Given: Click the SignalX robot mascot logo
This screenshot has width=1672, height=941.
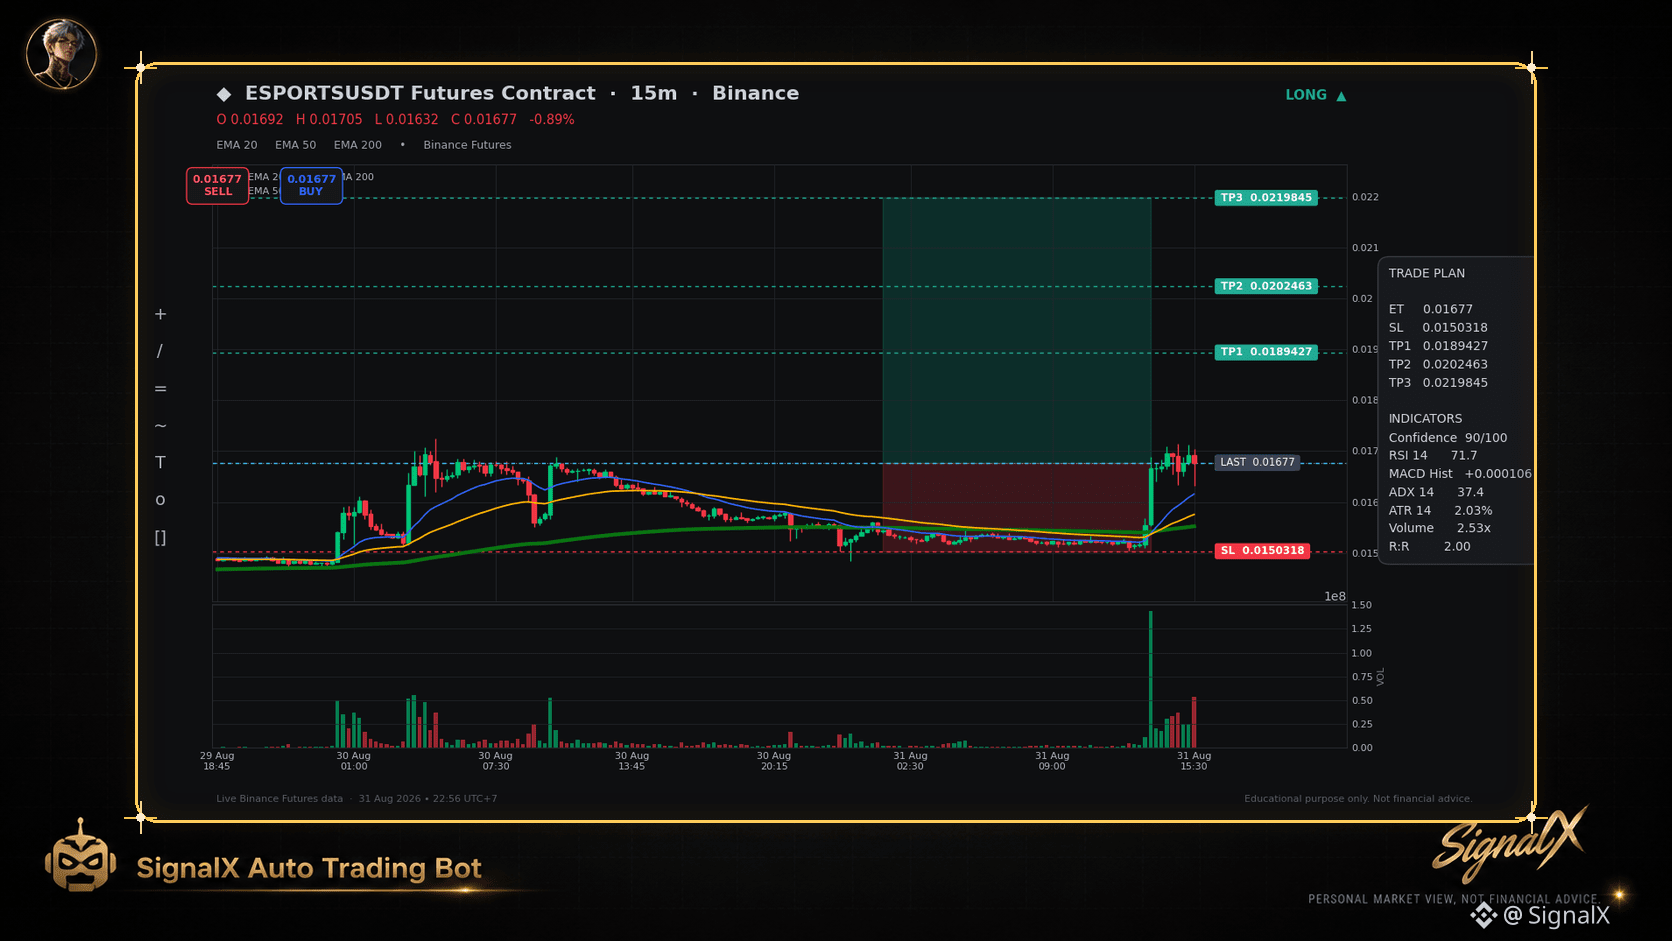Looking at the screenshot, I should point(80,856).
